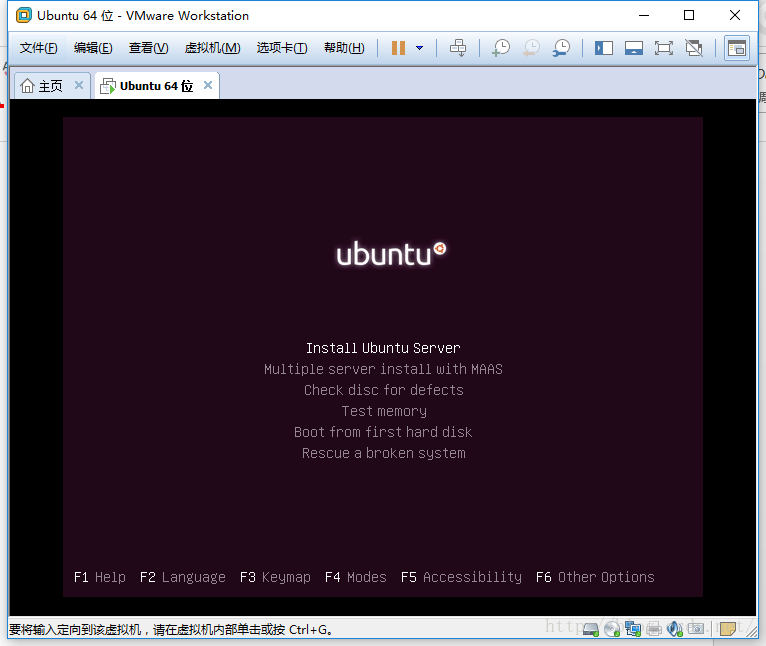Click the VMware Workstation title bar icon

click(23, 16)
